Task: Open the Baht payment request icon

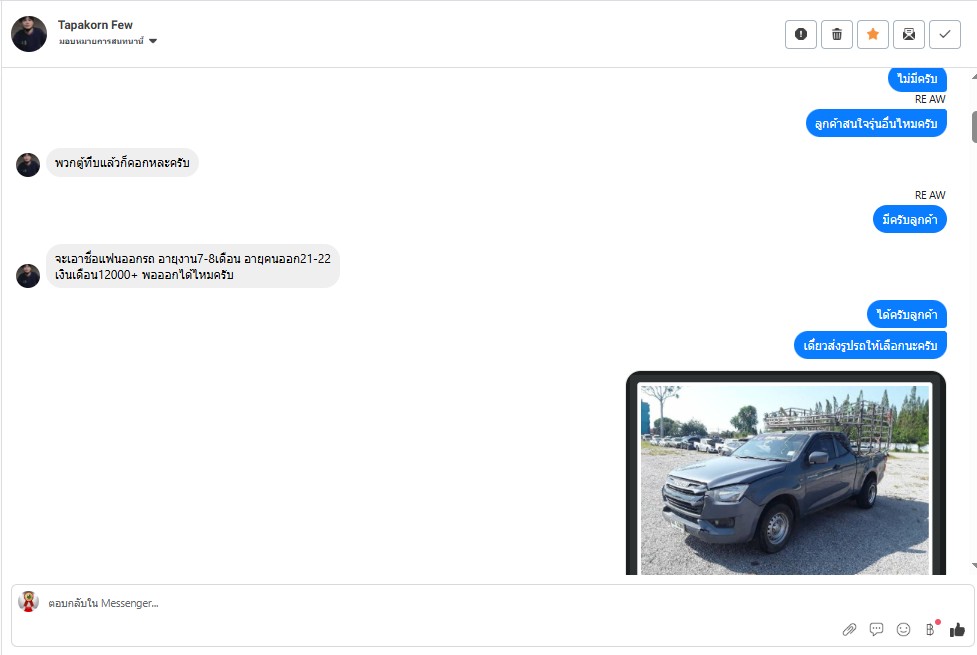Action: coord(930,629)
